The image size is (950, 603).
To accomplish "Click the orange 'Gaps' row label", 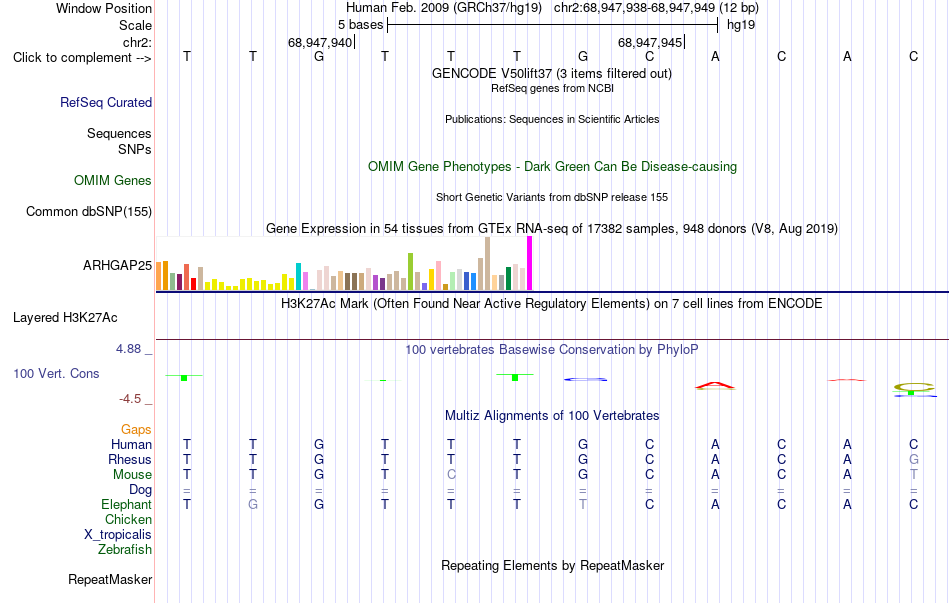I will 136,430.
